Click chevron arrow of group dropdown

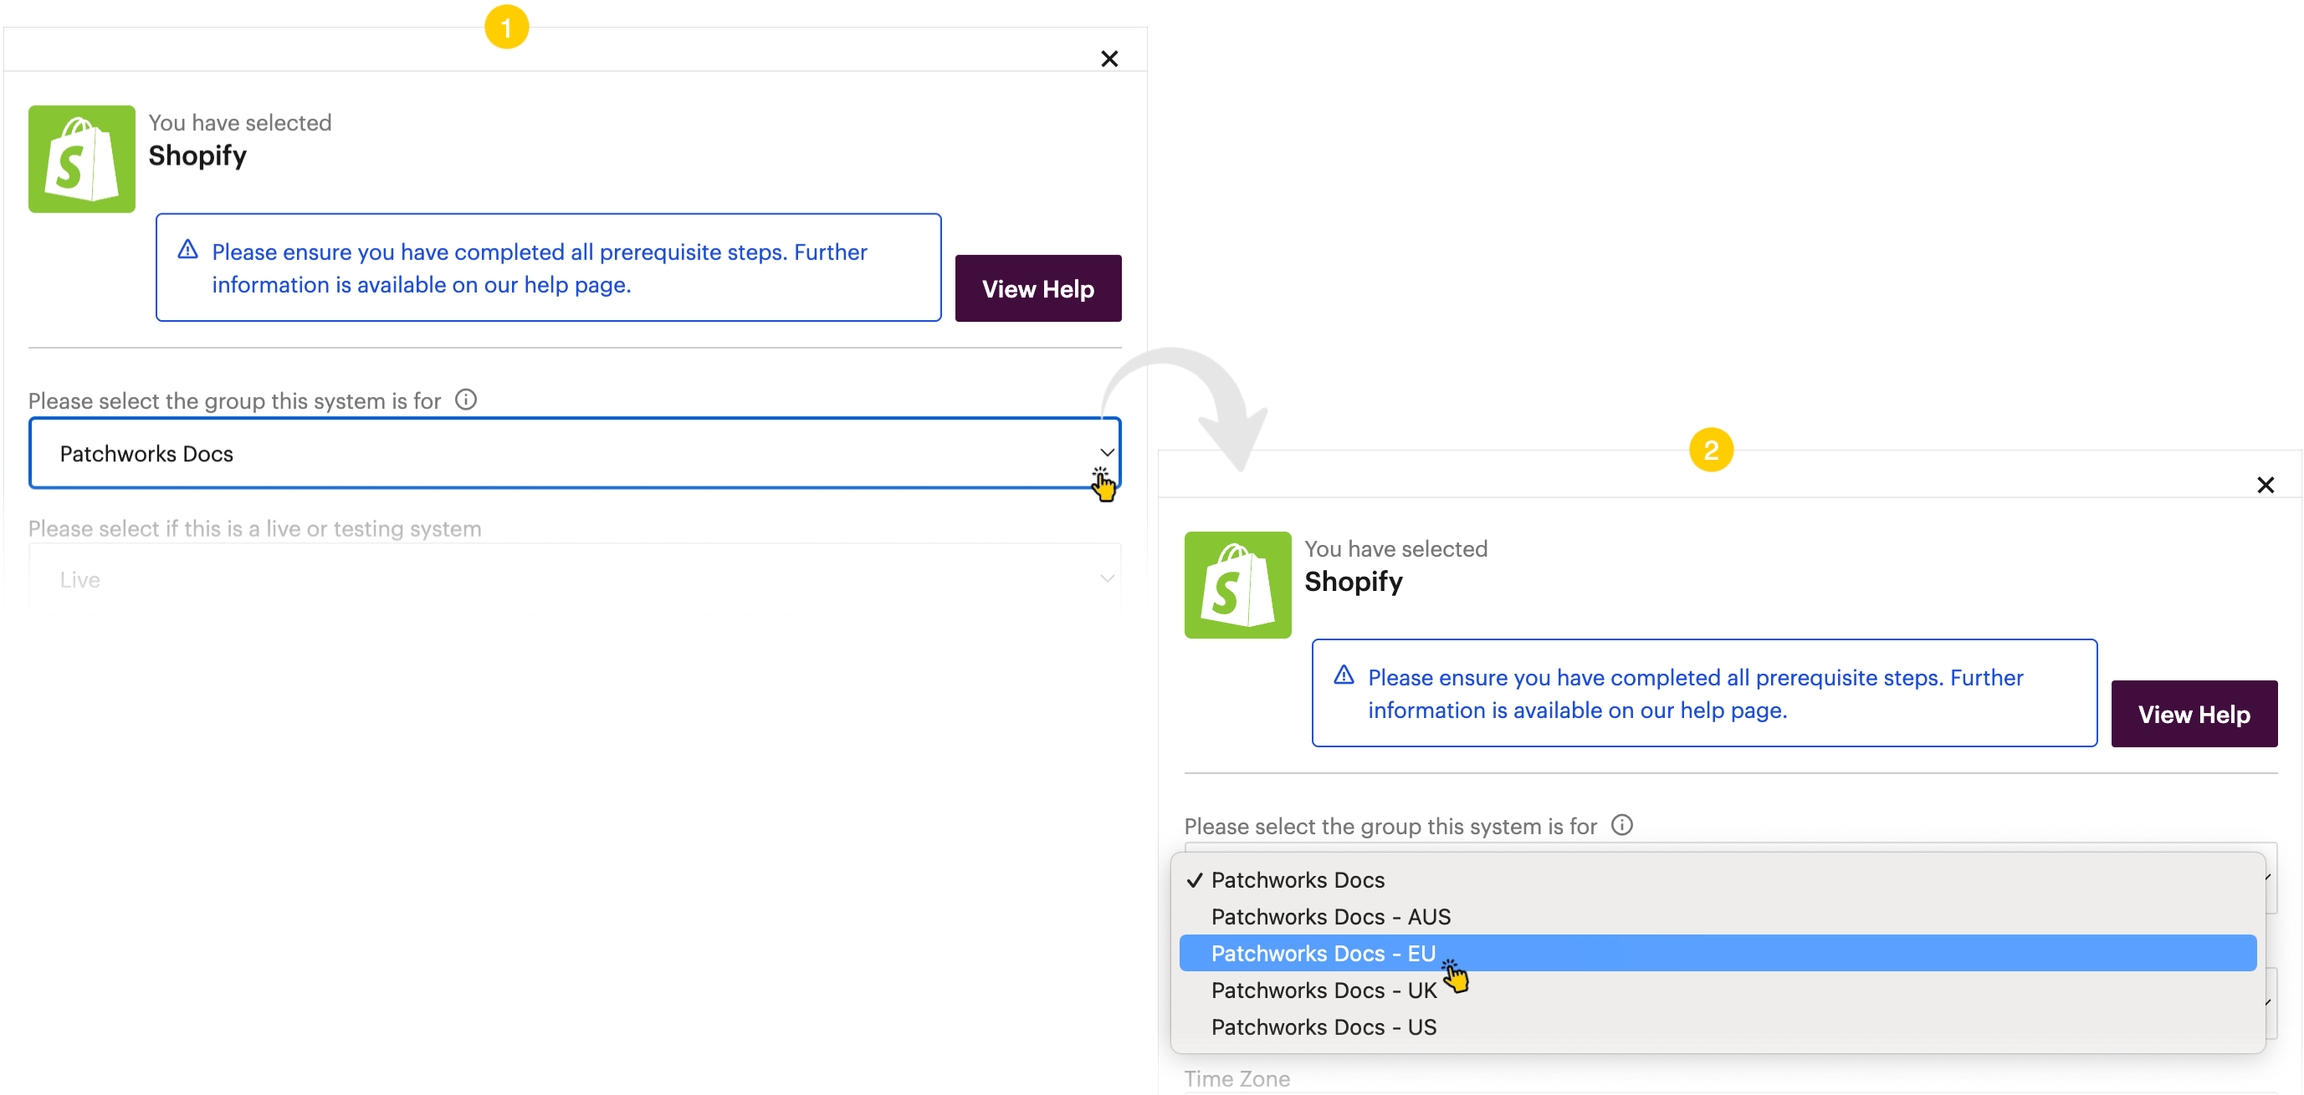(1106, 453)
